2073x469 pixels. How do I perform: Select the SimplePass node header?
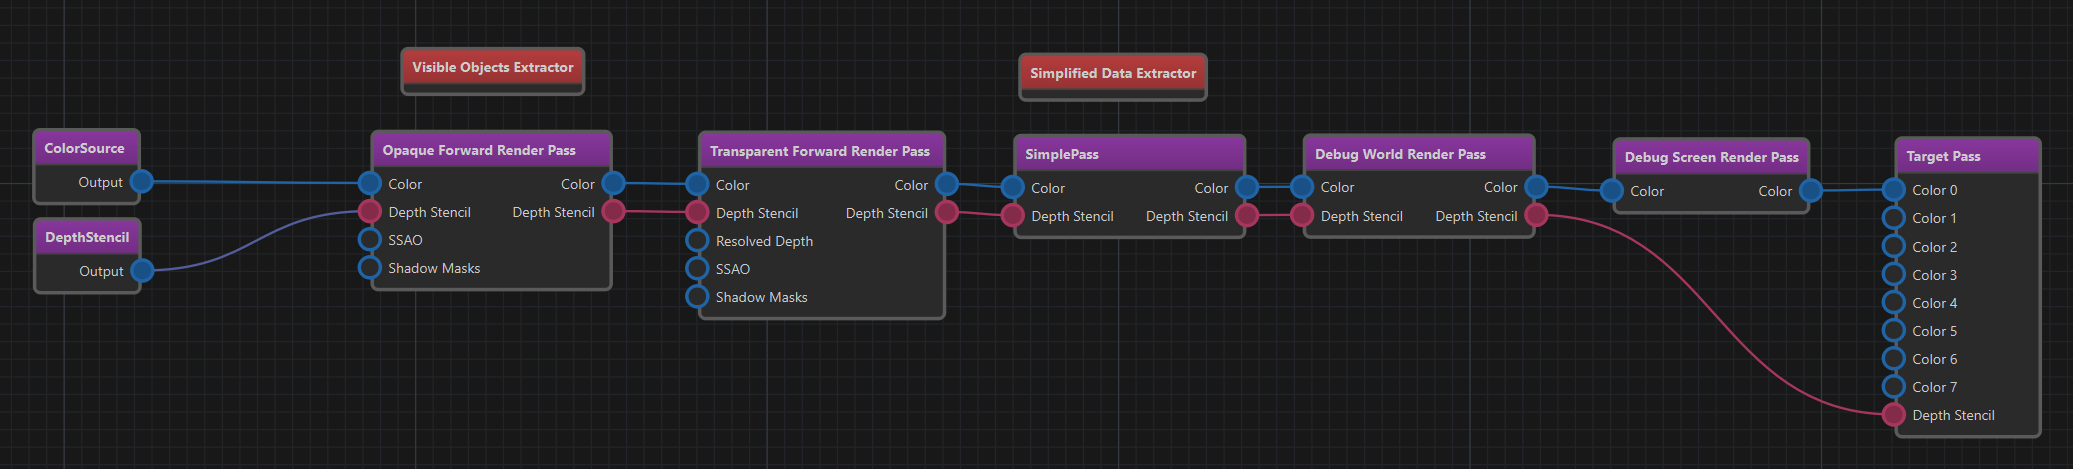pyautogui.click(x=1130, y=154)
